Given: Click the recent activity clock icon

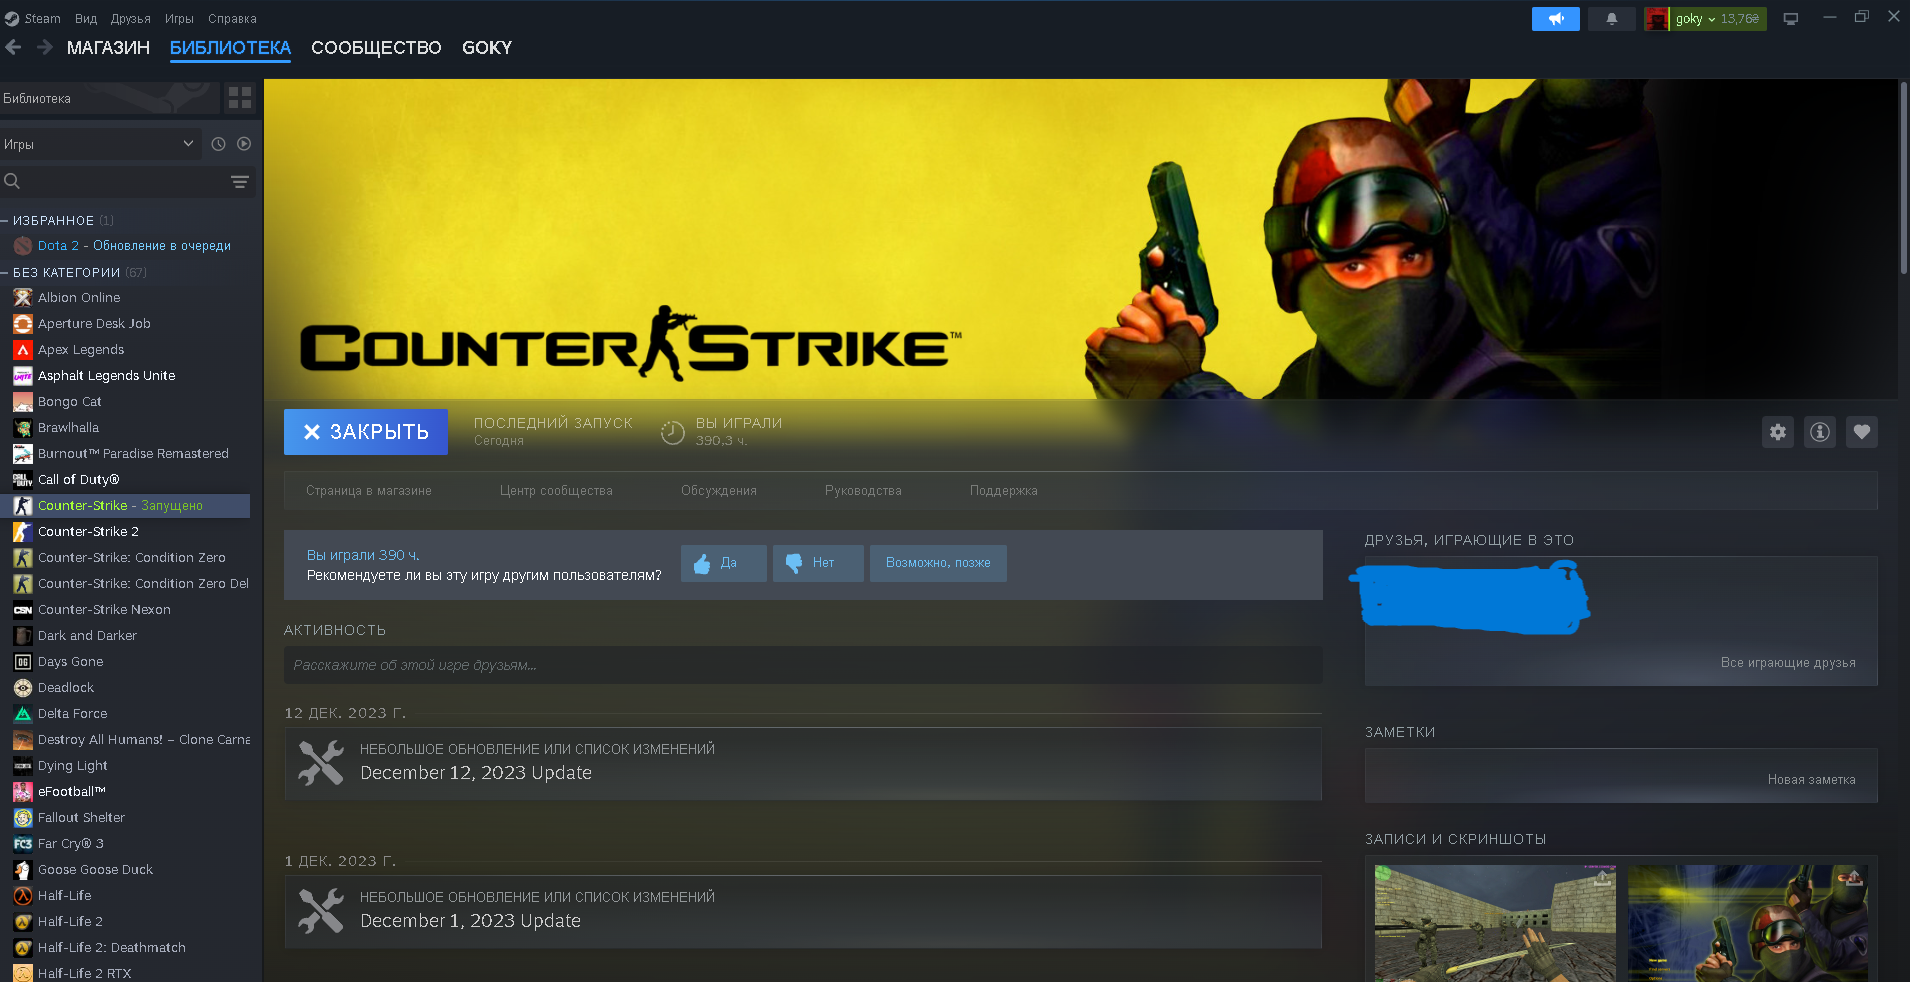Looking at the screenshot, I should [218, 144].
